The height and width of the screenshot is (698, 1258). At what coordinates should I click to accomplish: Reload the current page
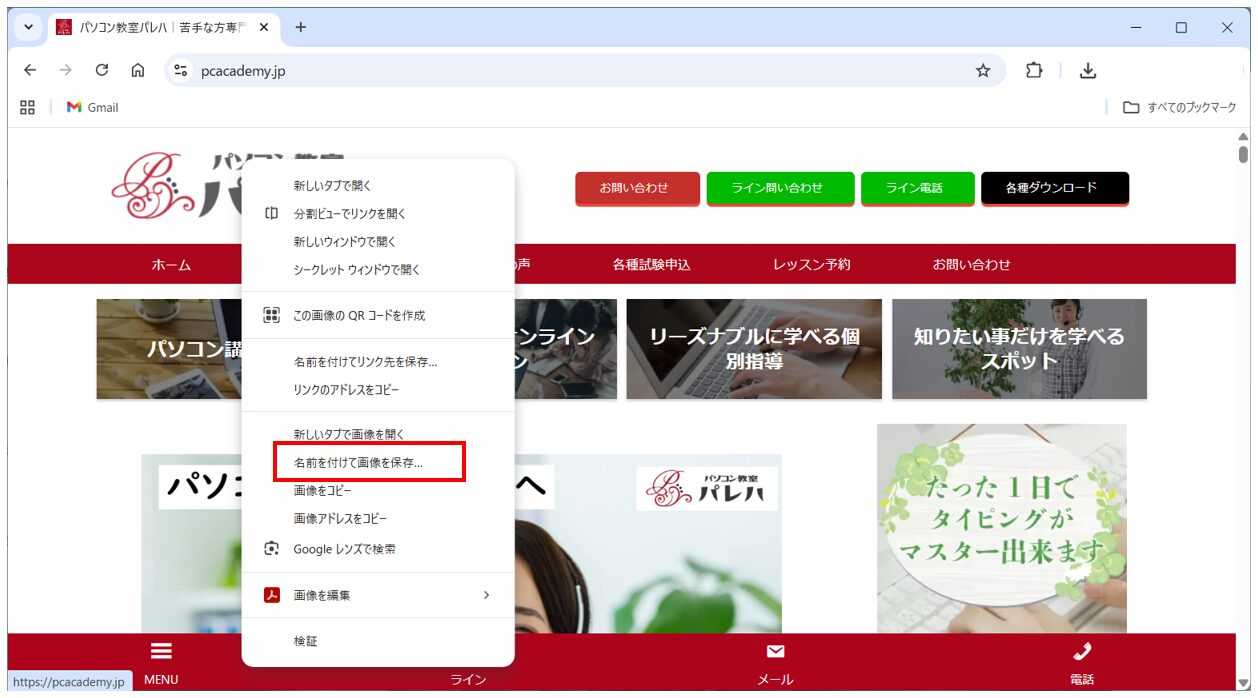tap(102, 70)
